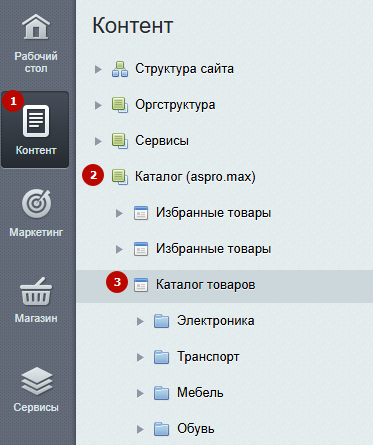Screen dimensions: 373x445
Task: Open Рабочий стол menu label
Action: pyautogui.click(x=36, y=62)
